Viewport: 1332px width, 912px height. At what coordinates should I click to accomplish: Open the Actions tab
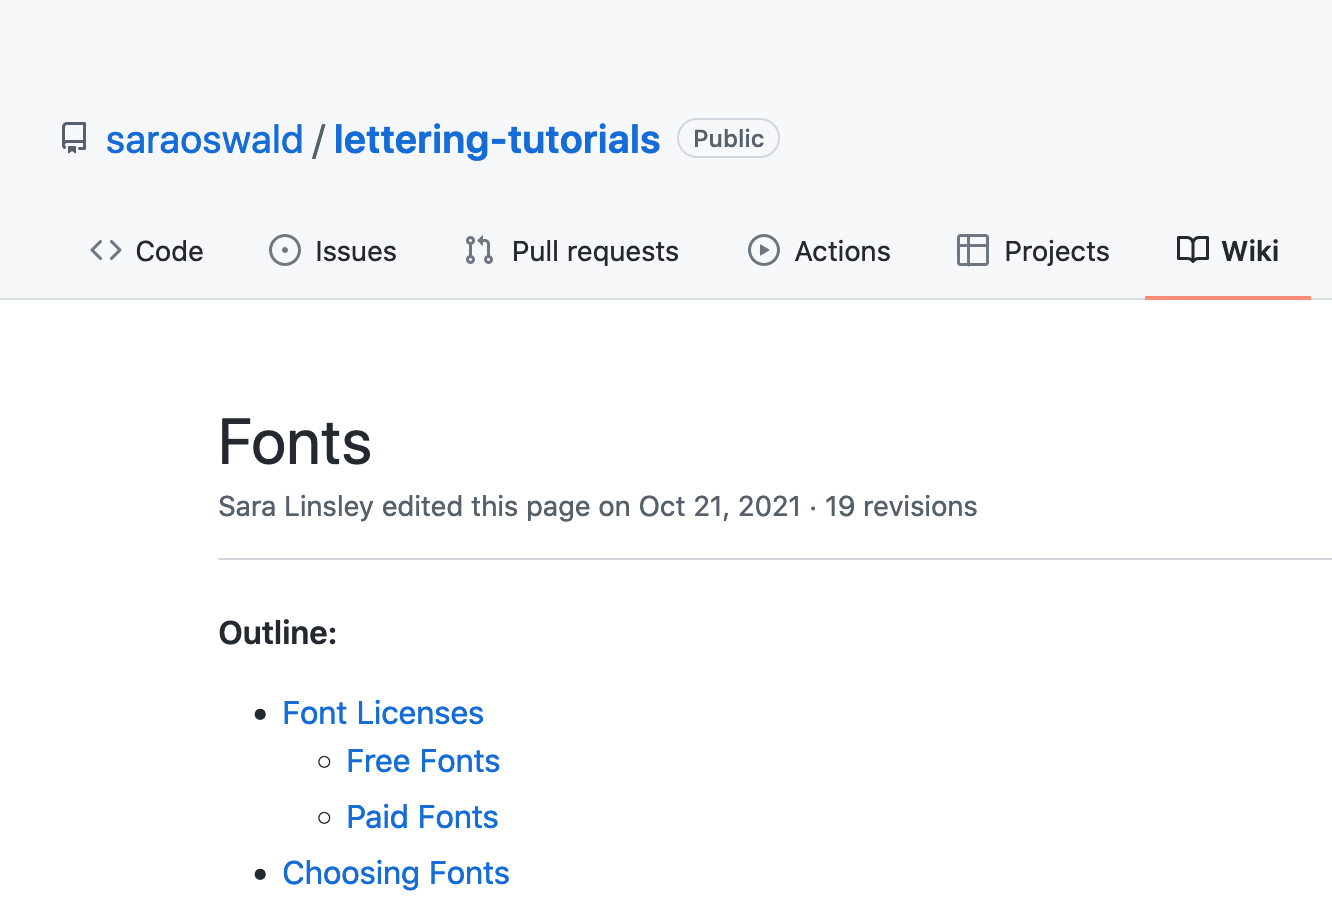click(842, 251)
